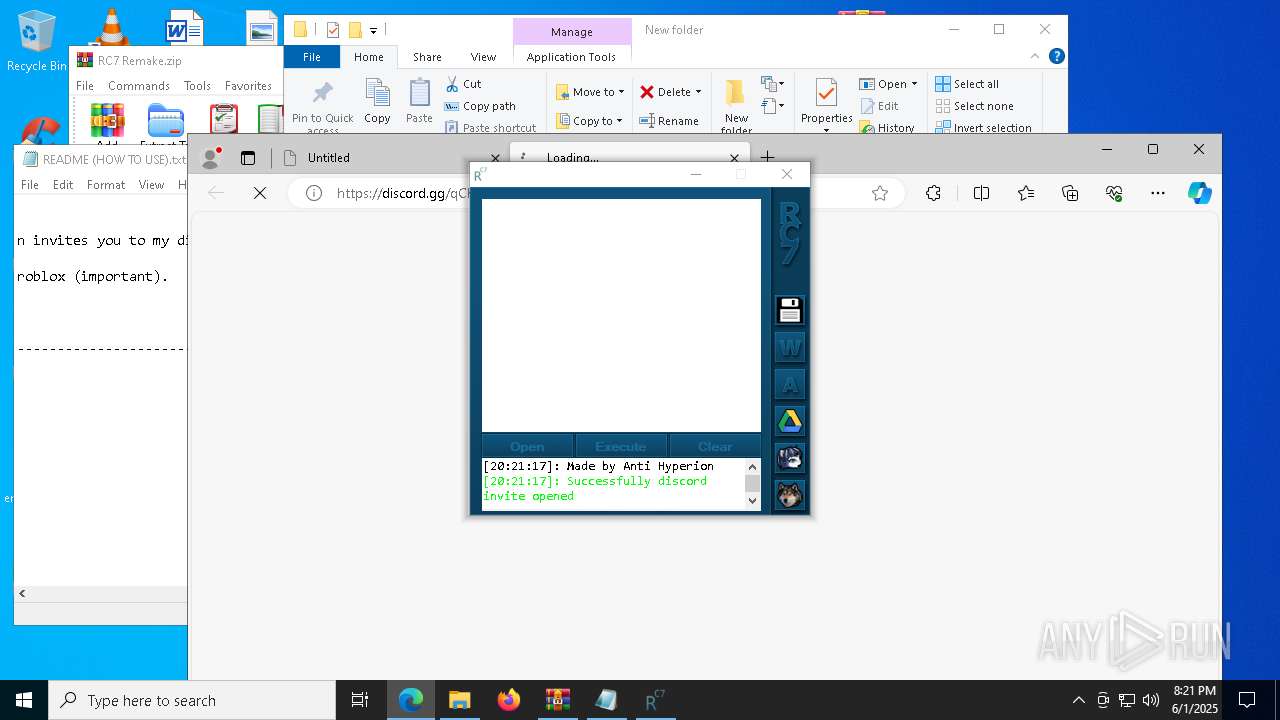Open the Google Drive icon in RC7
The height and width of the screenshot is (720, 1280).
pos(790,421)
